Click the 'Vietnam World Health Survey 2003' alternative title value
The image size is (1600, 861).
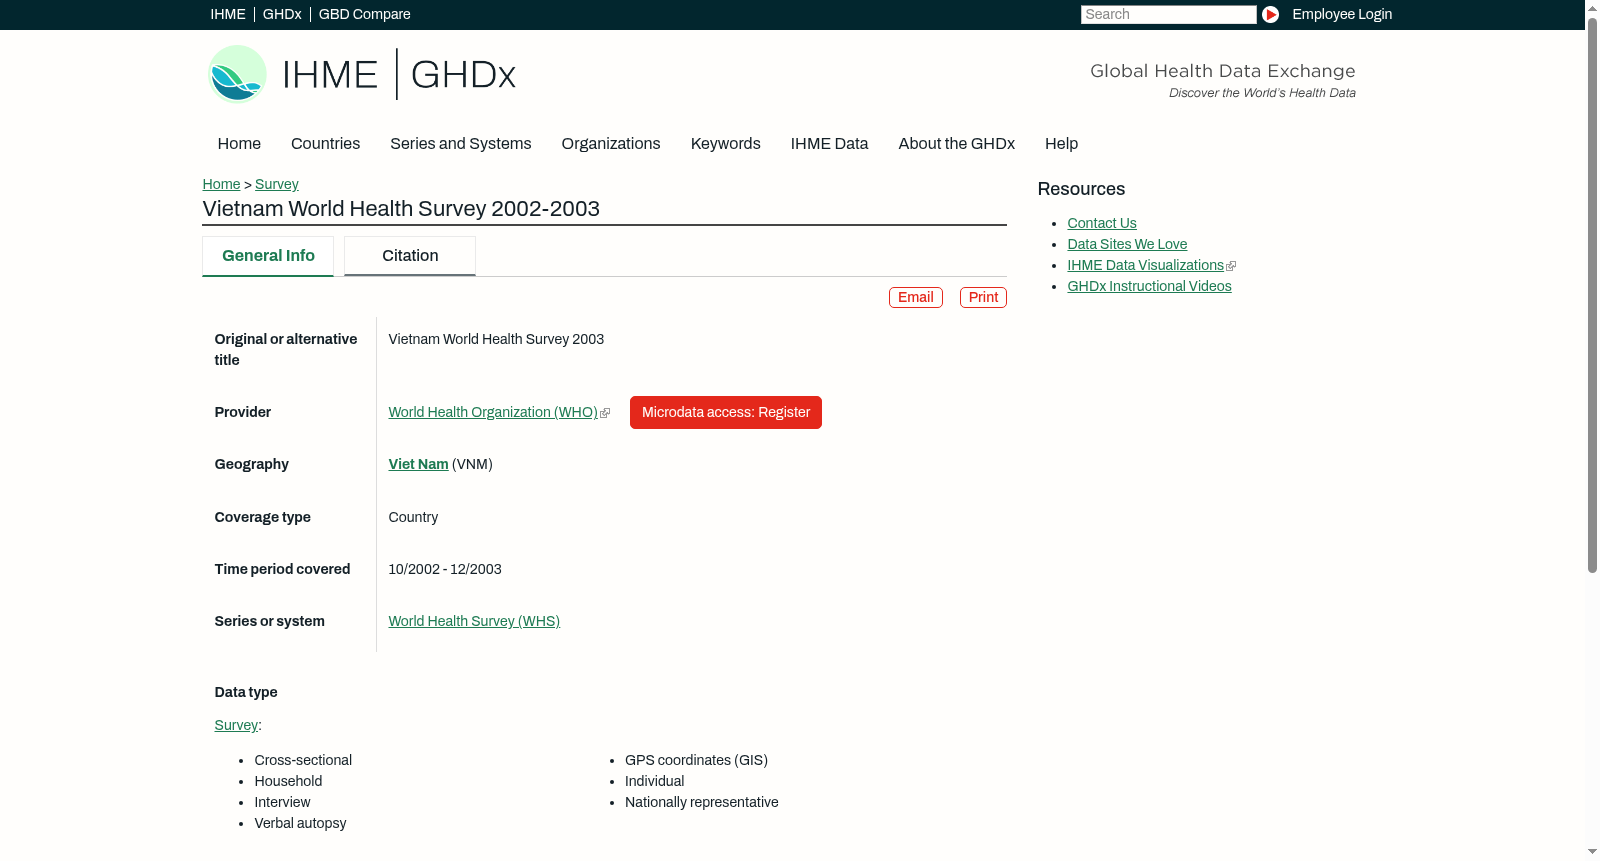(x=496, y=339)
